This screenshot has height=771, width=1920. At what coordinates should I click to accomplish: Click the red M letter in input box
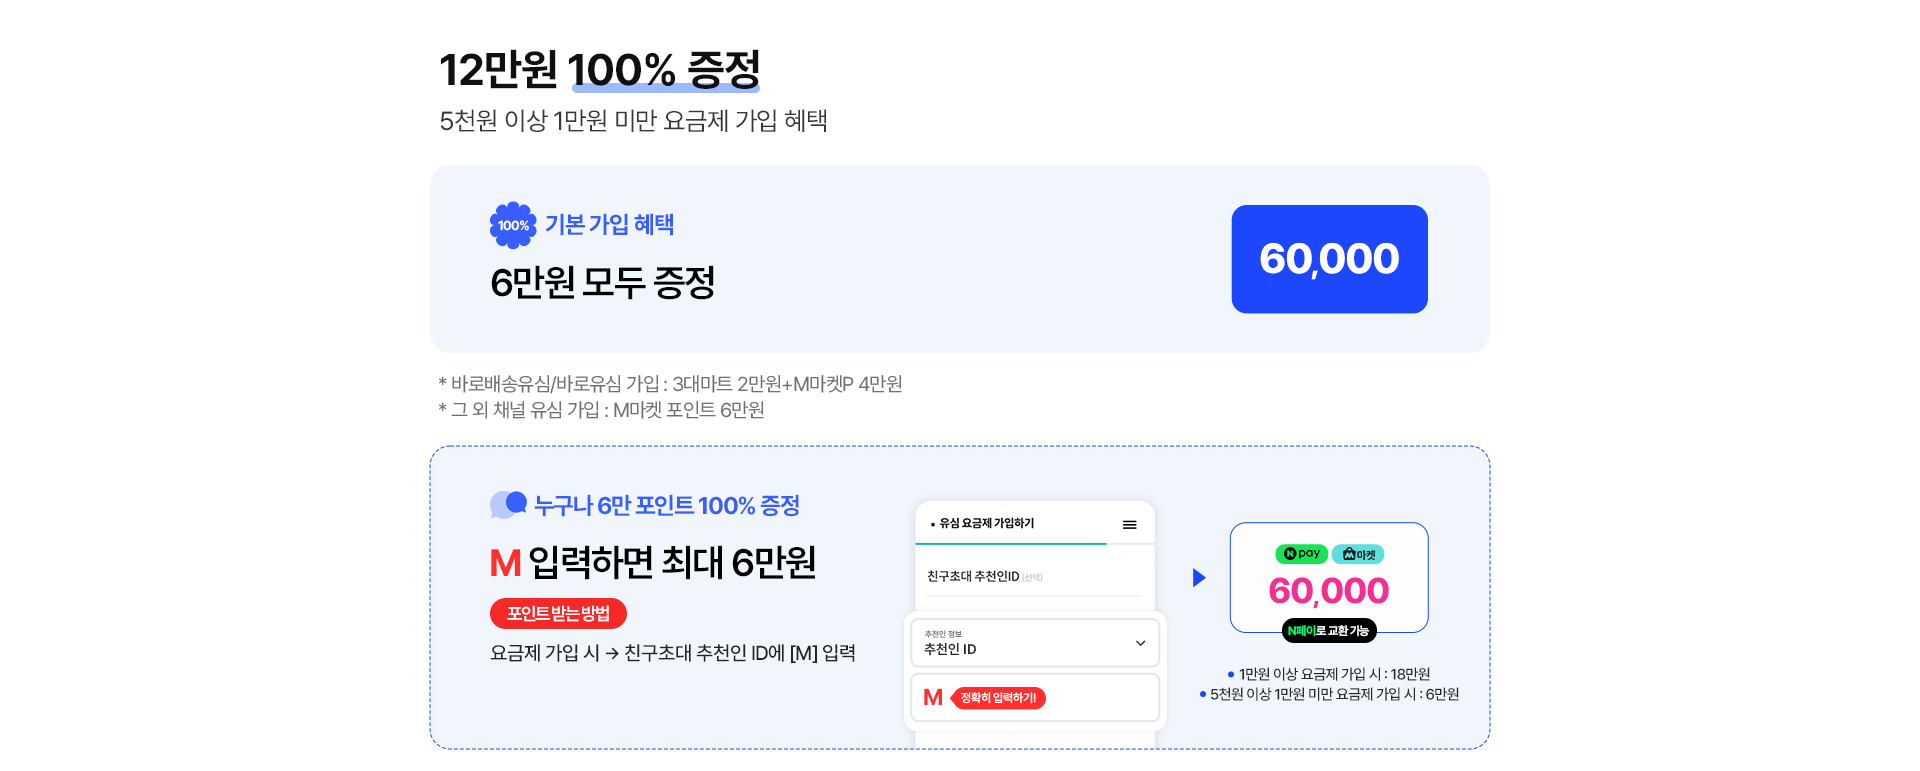tap(933, 697)
